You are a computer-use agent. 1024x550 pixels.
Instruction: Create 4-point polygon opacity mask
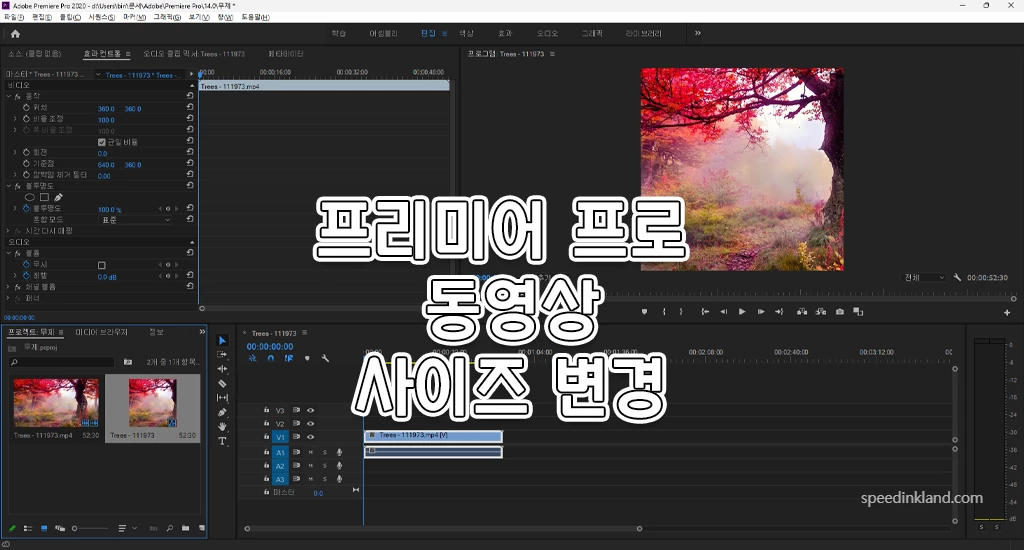[44, 197]
